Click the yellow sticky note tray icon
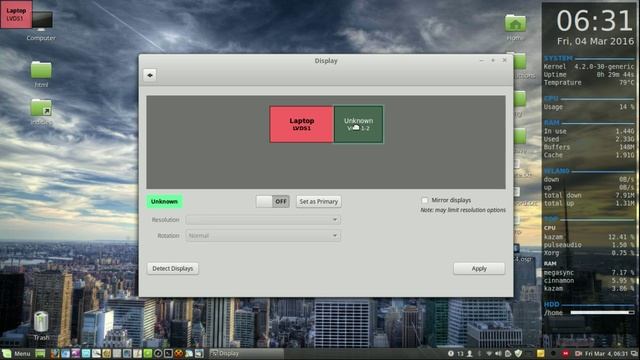The width and height of the screenshot is (640, 360). pos(541,353)
